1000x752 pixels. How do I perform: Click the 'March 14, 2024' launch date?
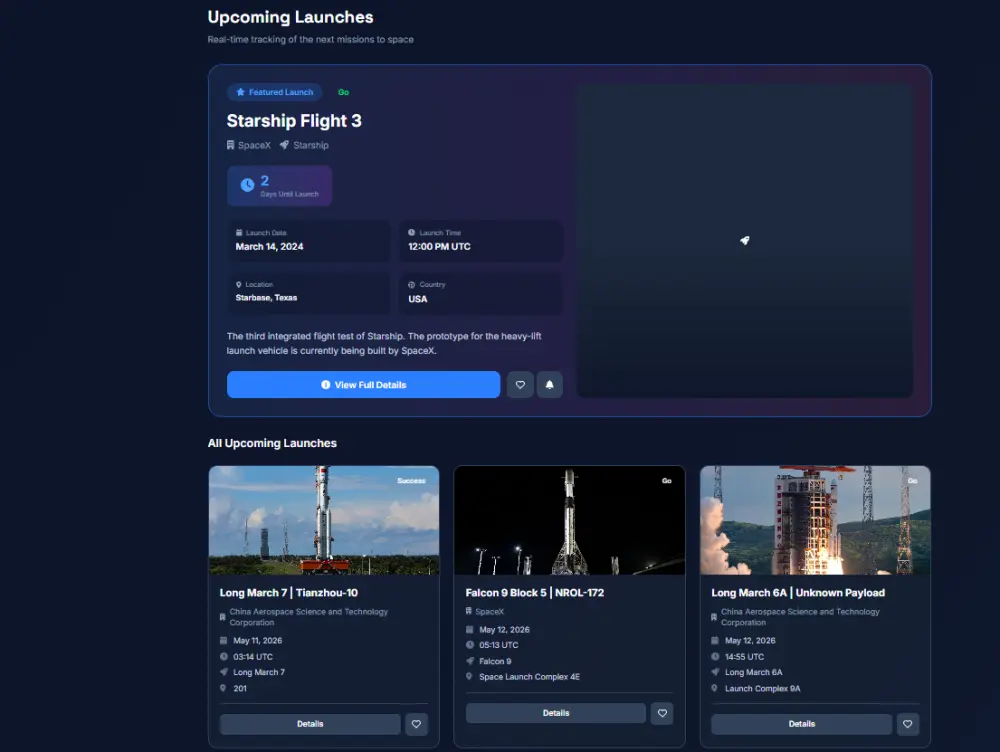[x=269, y=247]
